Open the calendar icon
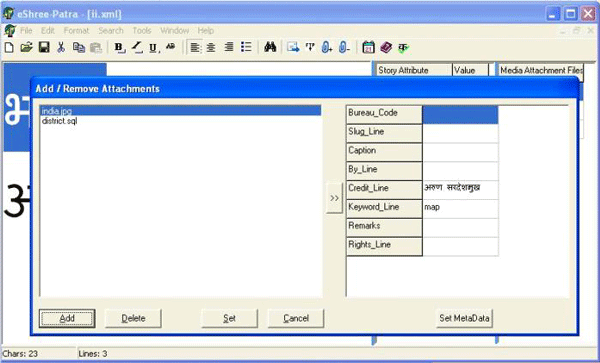This screenshot has width=600, height=363. pos(368,47)
